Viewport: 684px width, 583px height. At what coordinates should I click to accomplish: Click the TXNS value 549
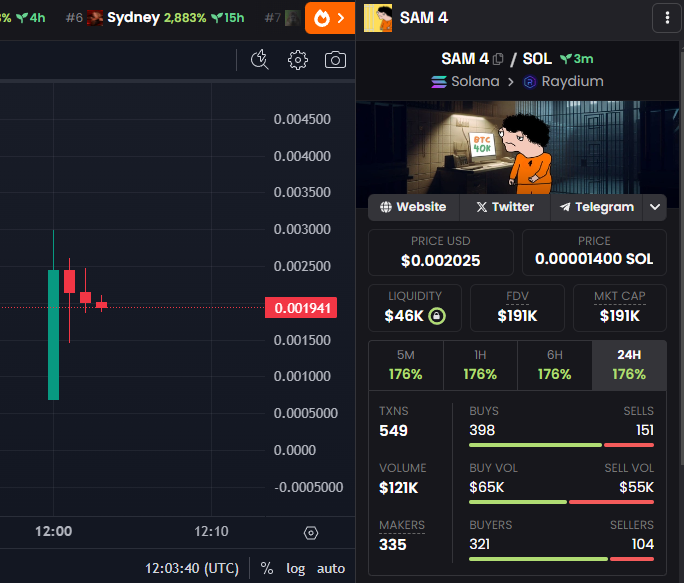pos(393,431)
